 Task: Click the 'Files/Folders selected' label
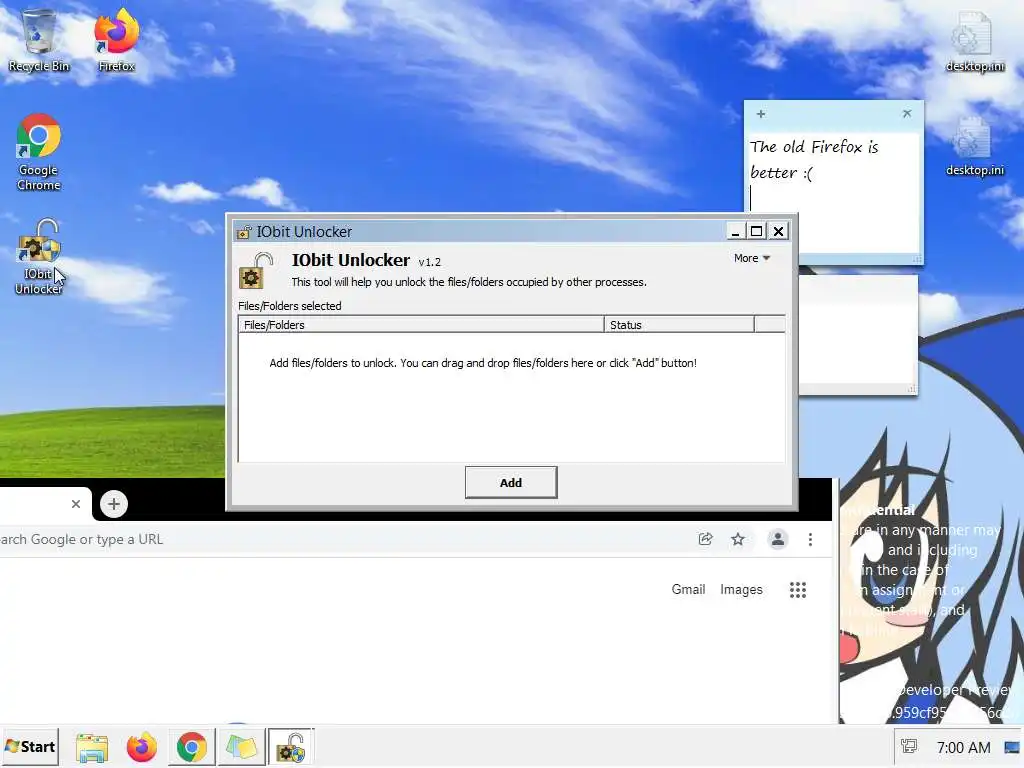(289, 306)
